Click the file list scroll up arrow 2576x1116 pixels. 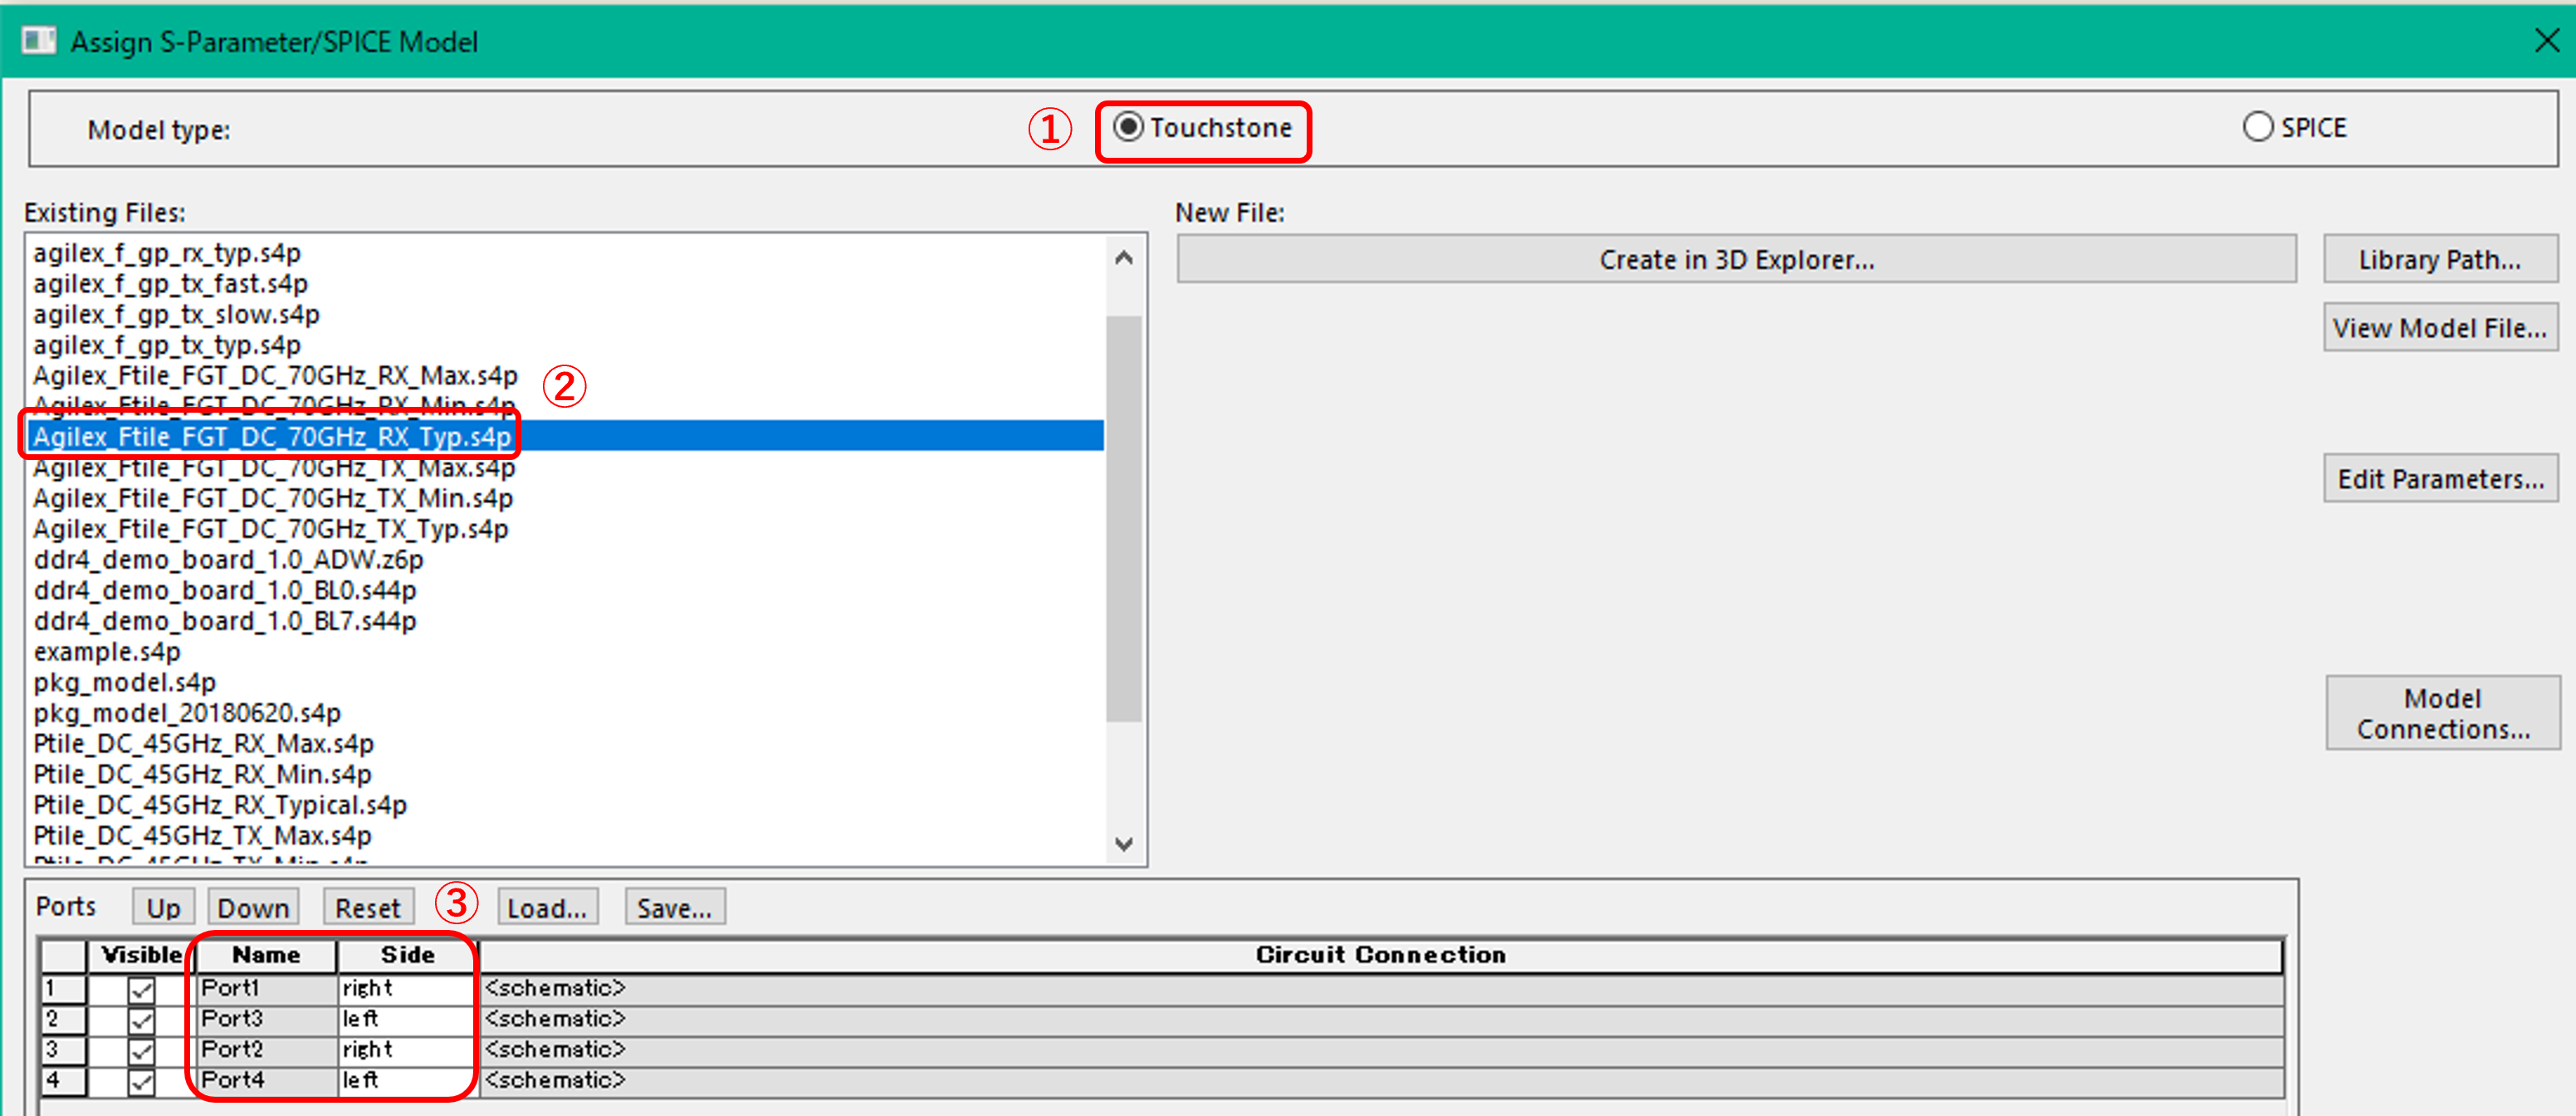click(1124, 258)
